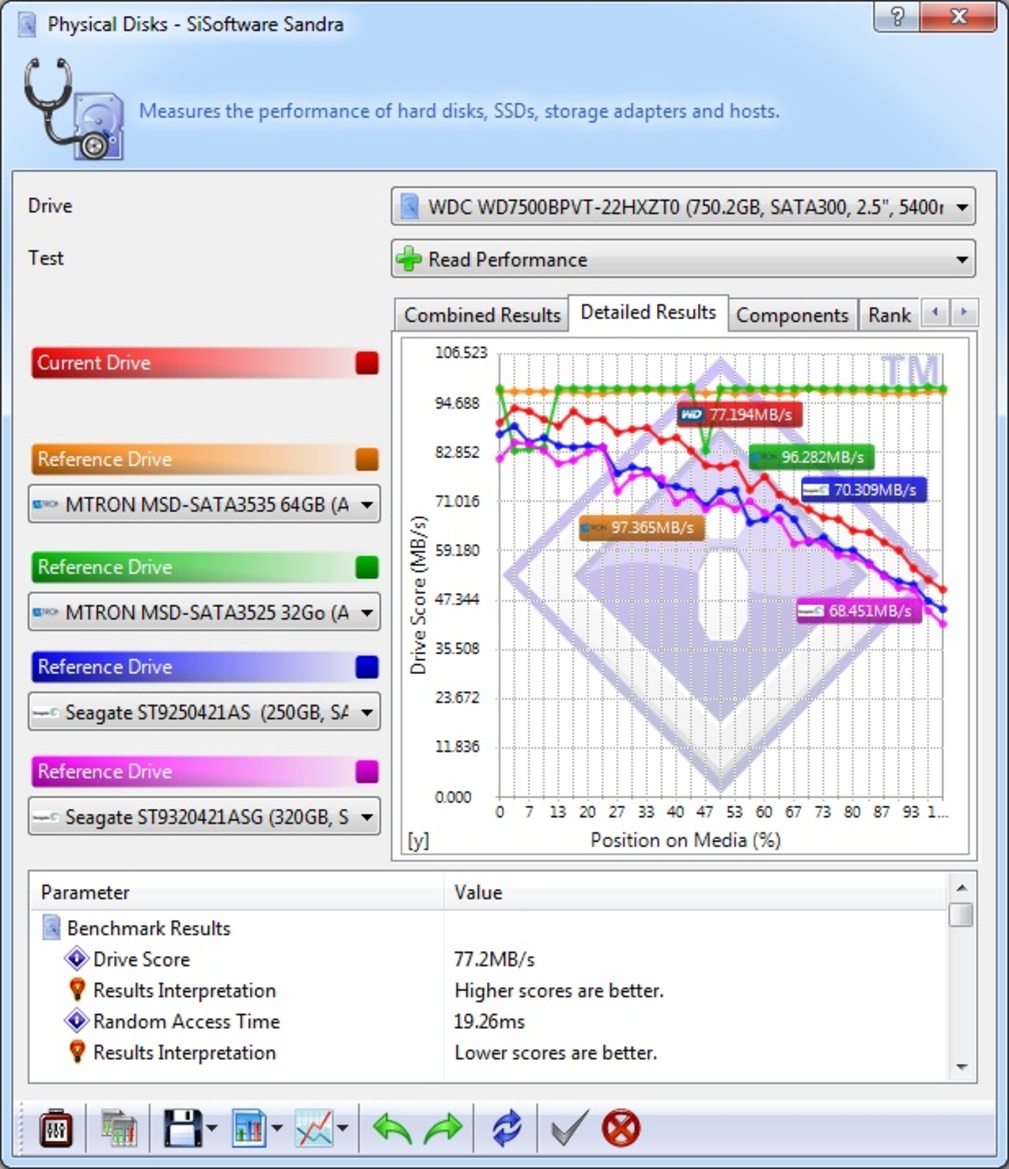Image resolution: width=1009 pixels, height=1169 pixels.
Task: Click the green forward arrow icon
Action: pos(443,1128)
